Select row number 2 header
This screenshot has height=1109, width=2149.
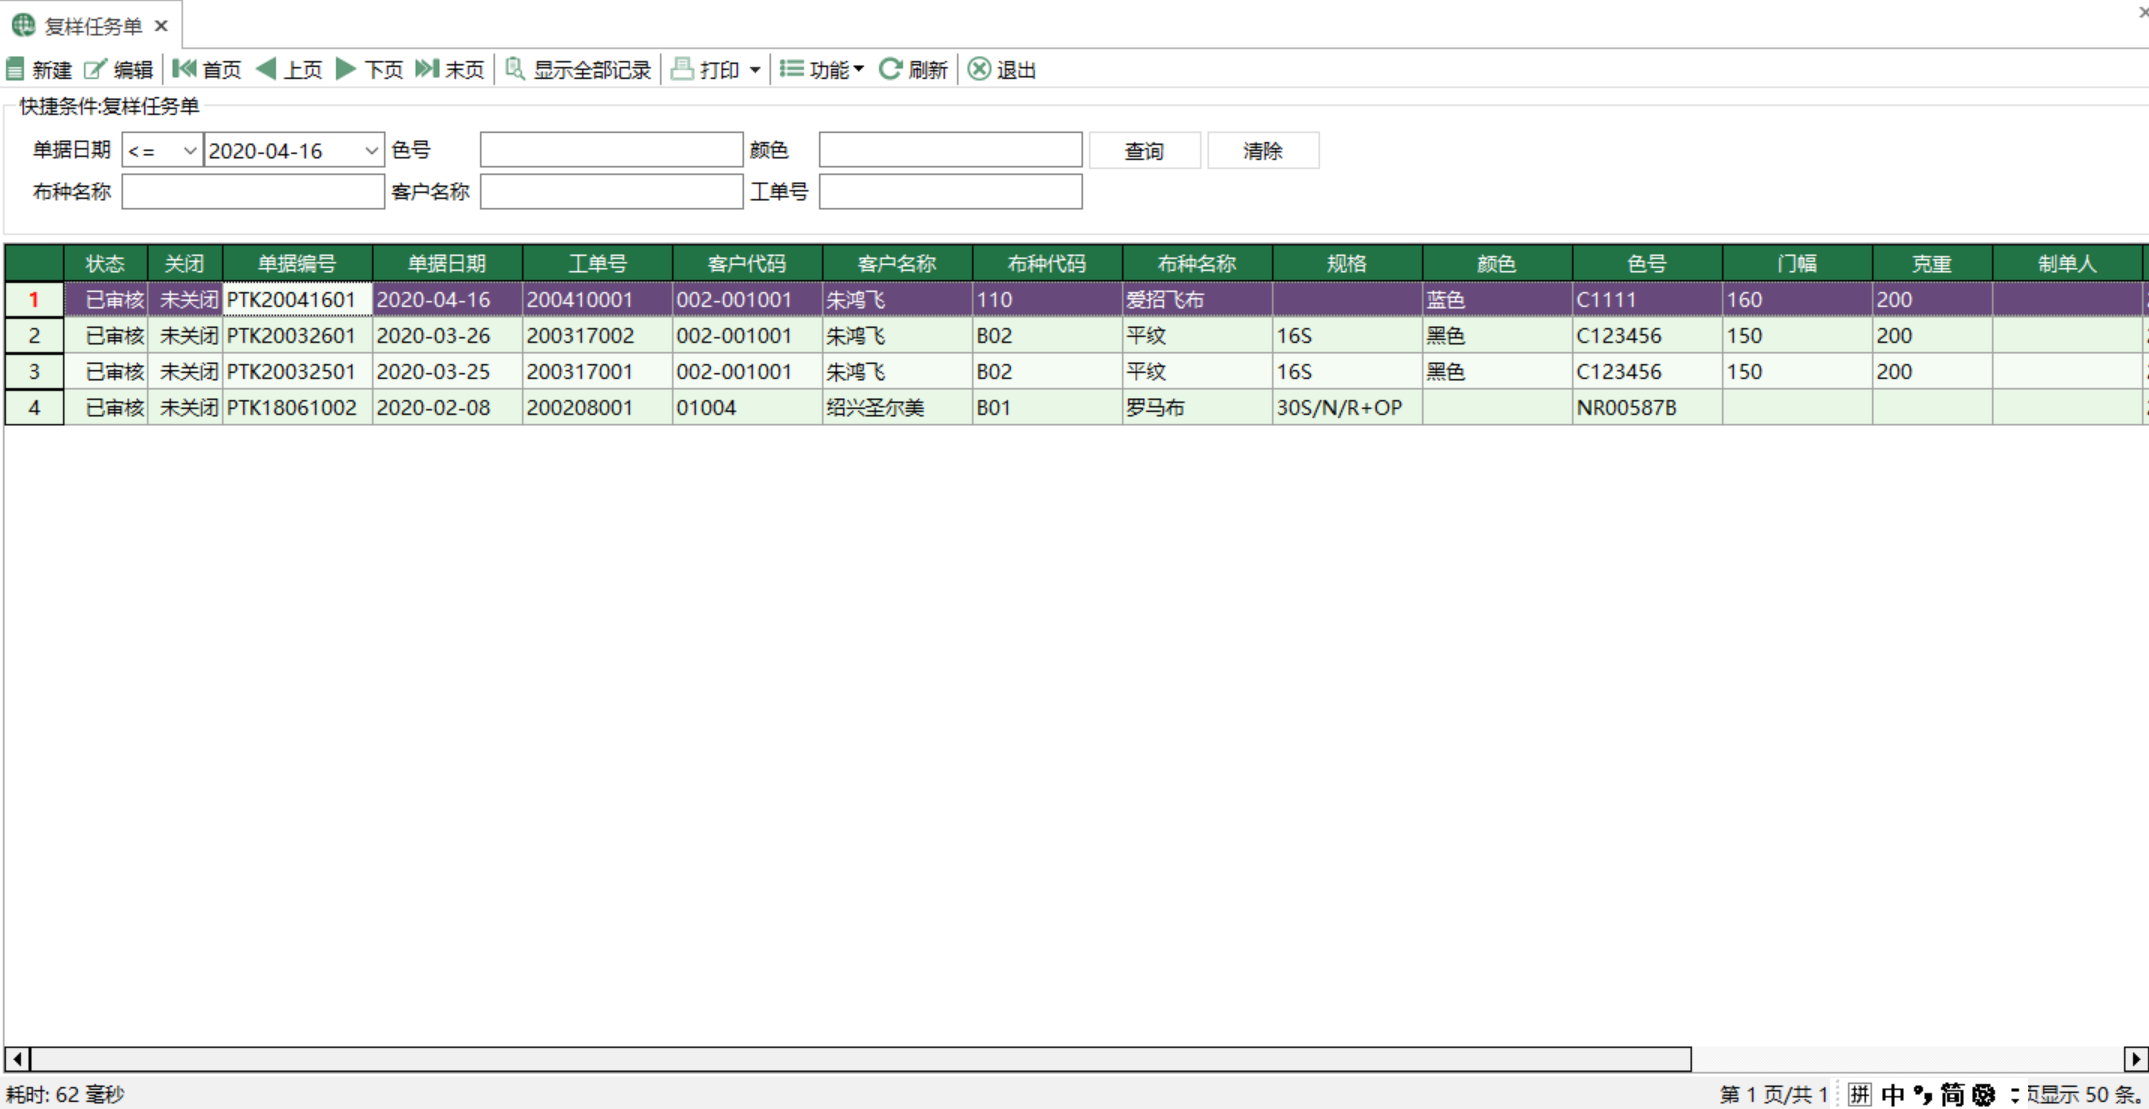34,336
